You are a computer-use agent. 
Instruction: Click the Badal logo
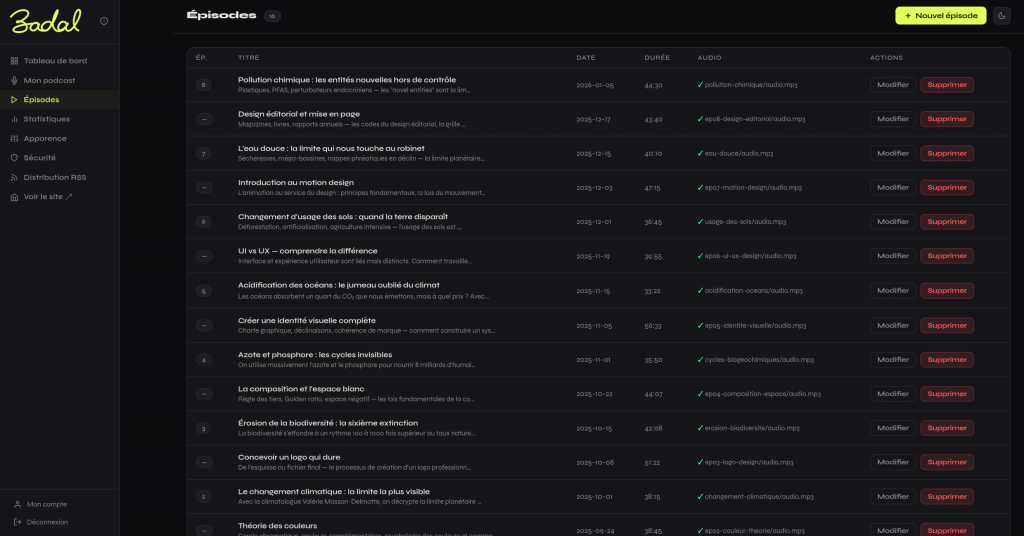point(47,20)
